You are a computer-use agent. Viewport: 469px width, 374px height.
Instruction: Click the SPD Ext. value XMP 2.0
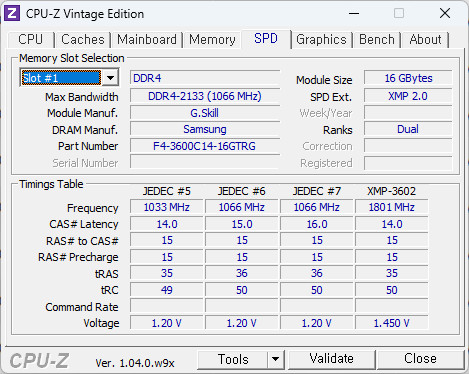pos(408,96)
